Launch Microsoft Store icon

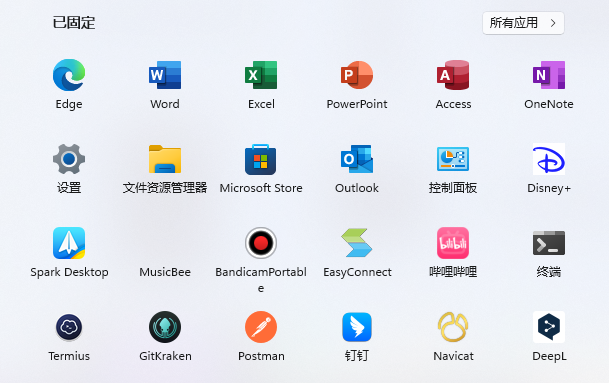pyautogui.click(x=261, y=159)
